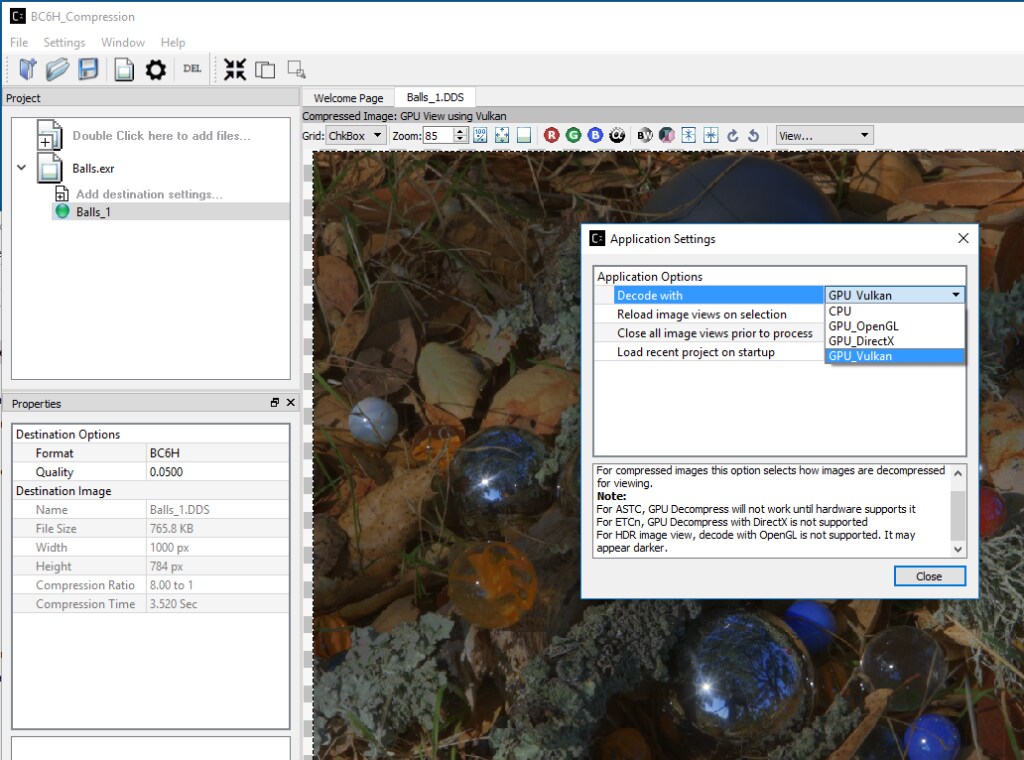Click the compress (inward arrows) toolbar icon

click(235, 69)
